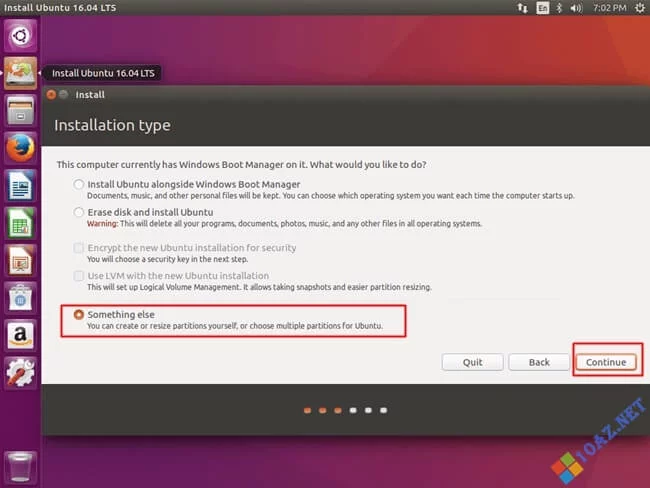Open the network indicator in the top panel
Image resolution: width=650 pixels, height=488 pixels.
point(522,8)
